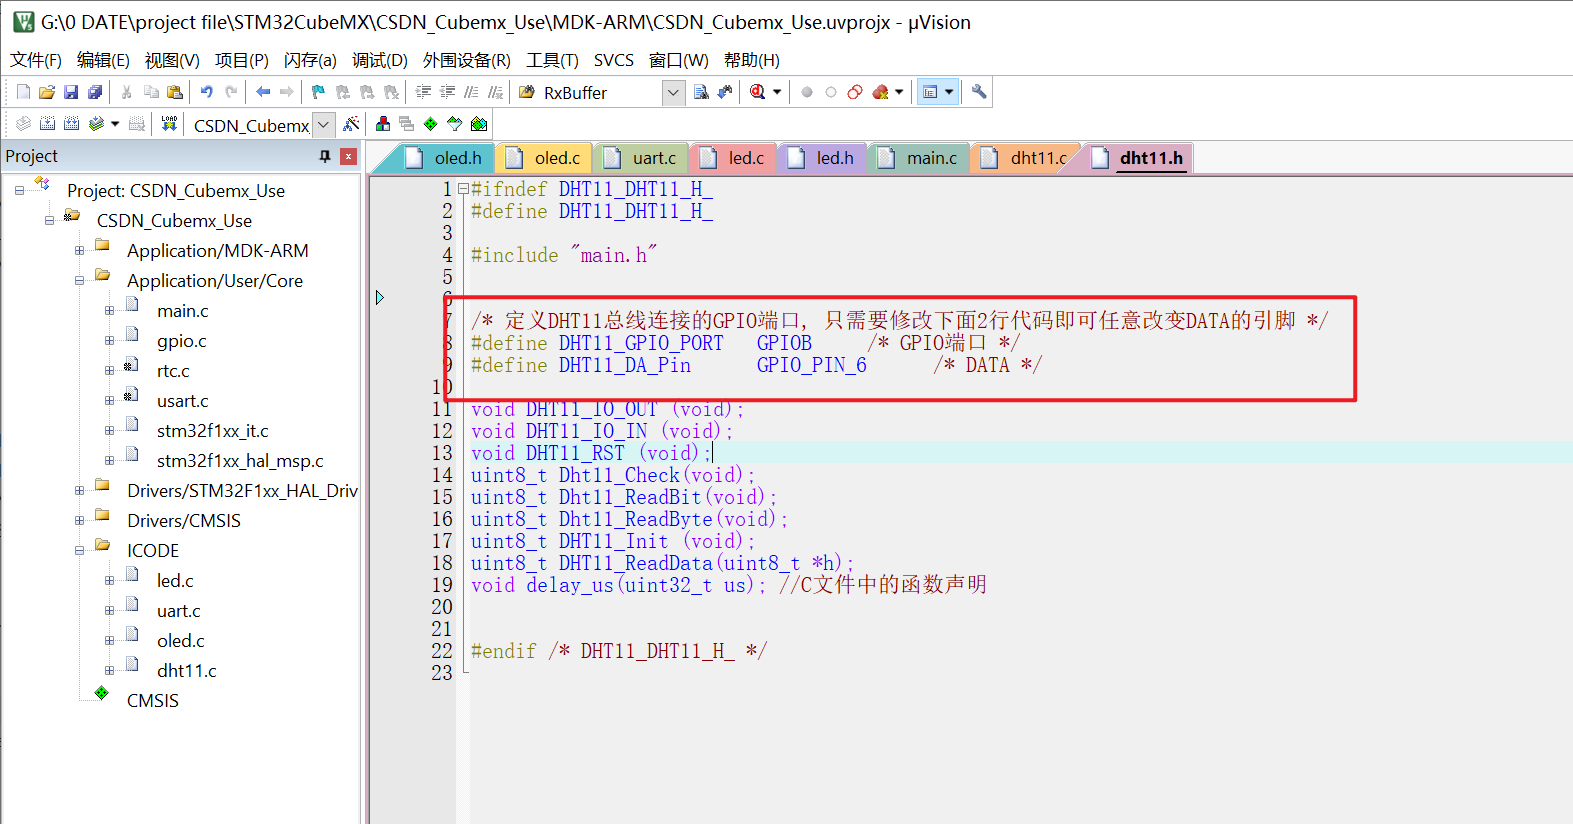
Task: Open the 文件(F) menu
Action: coord(36,60)
